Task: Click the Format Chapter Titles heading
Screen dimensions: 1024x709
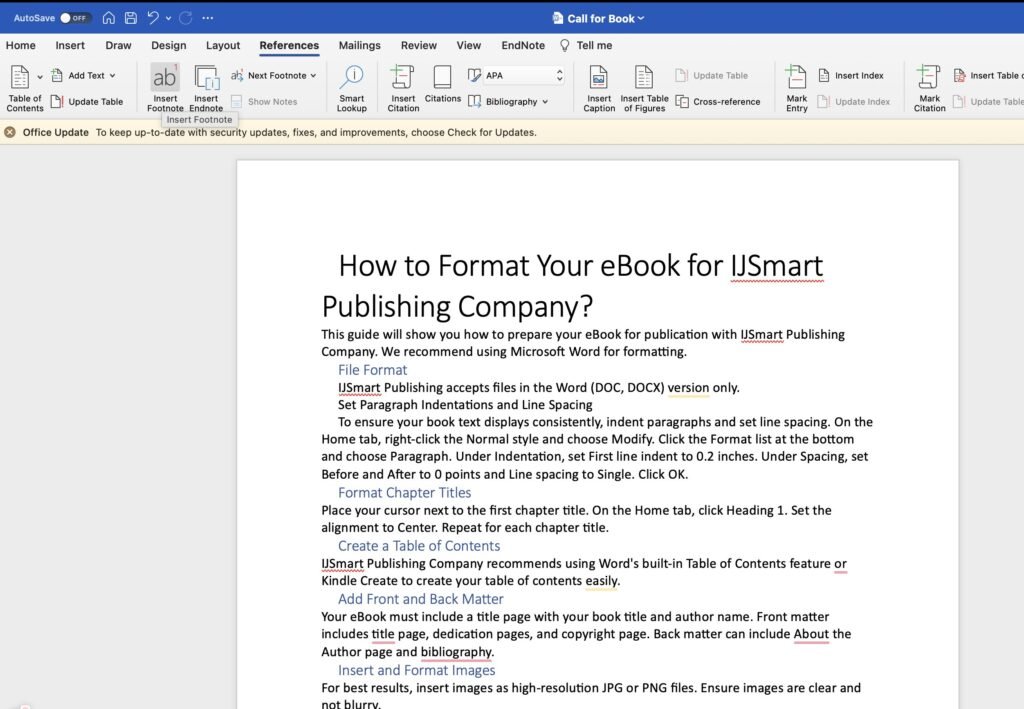Action: 404,493
